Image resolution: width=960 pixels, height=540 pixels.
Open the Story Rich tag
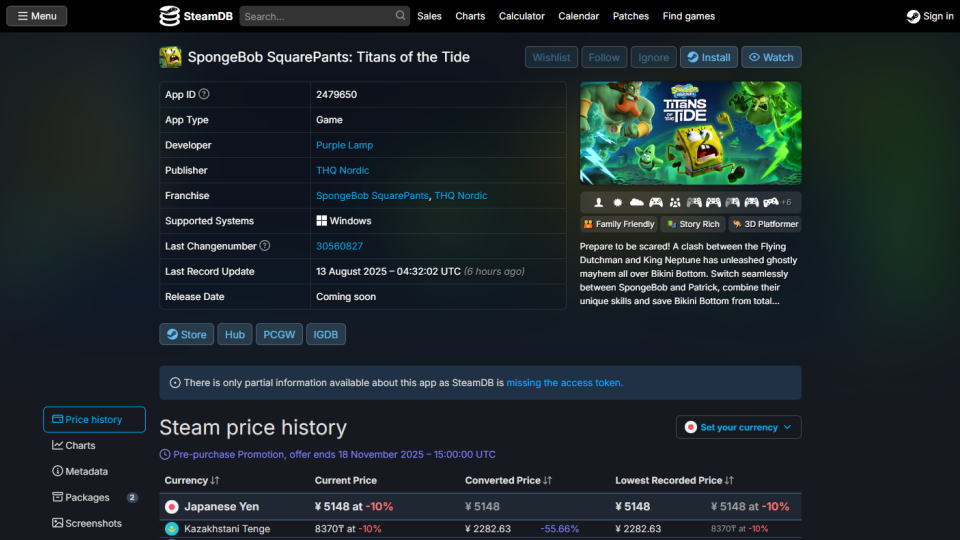click(x=692, y=224)
